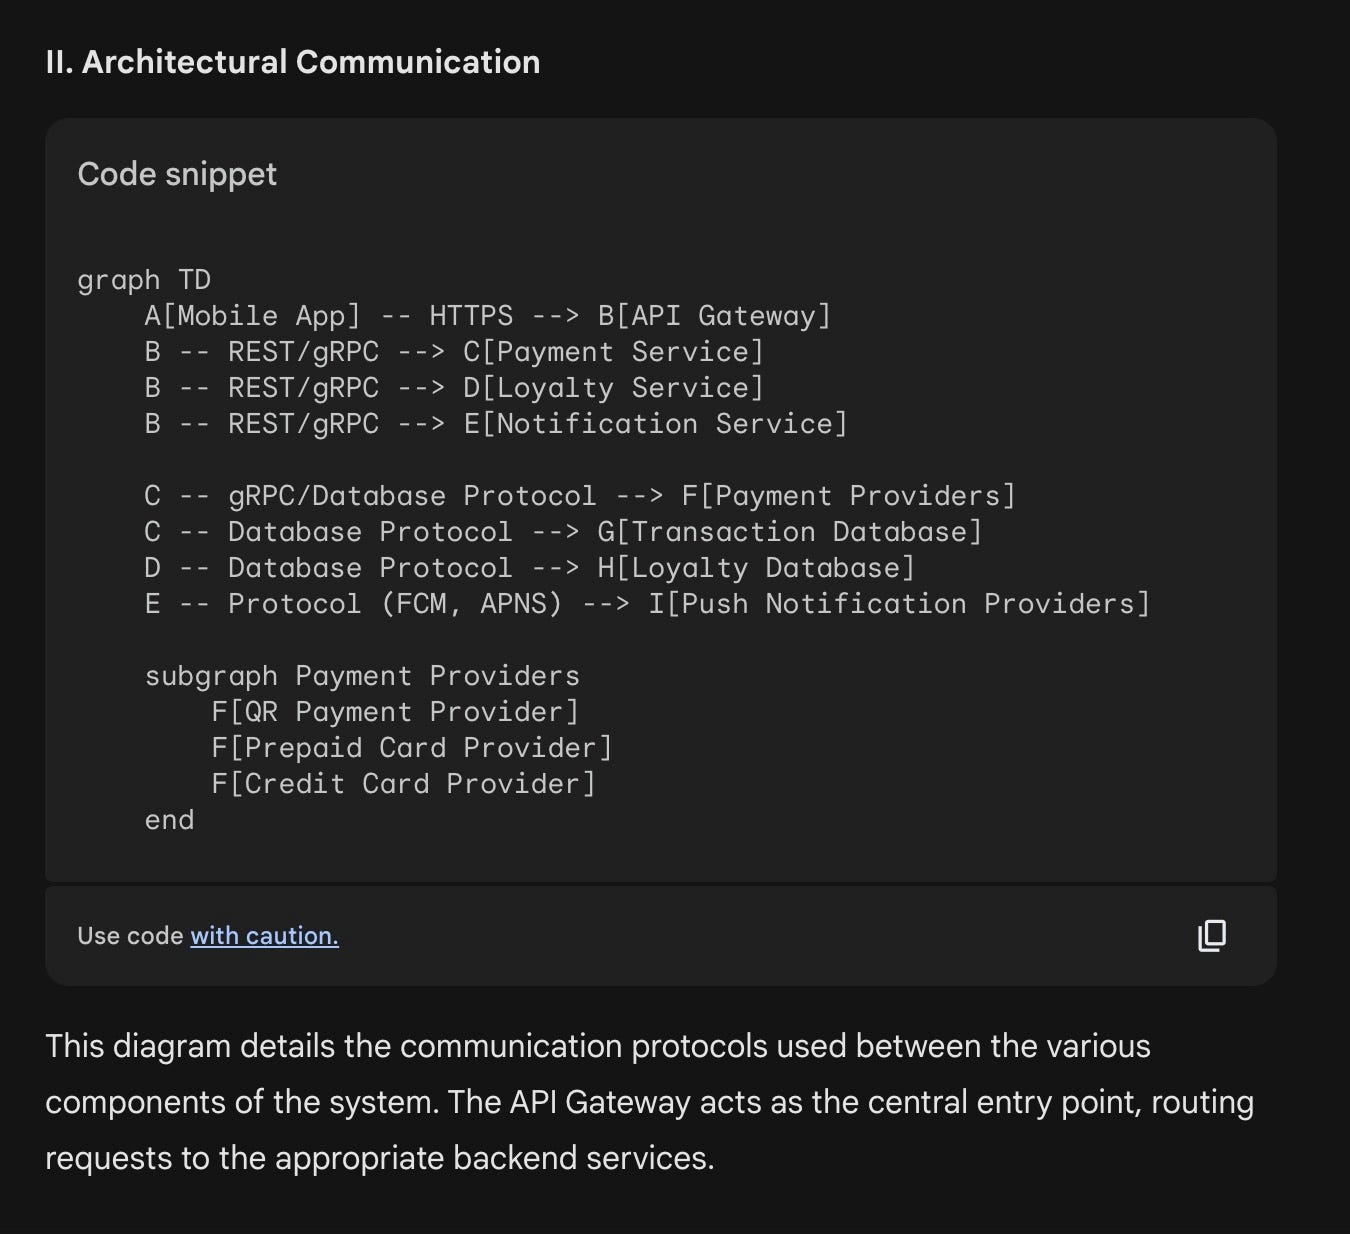Click the "end" keyword in the code
1350x1234 pixels.
click(169, 820)
